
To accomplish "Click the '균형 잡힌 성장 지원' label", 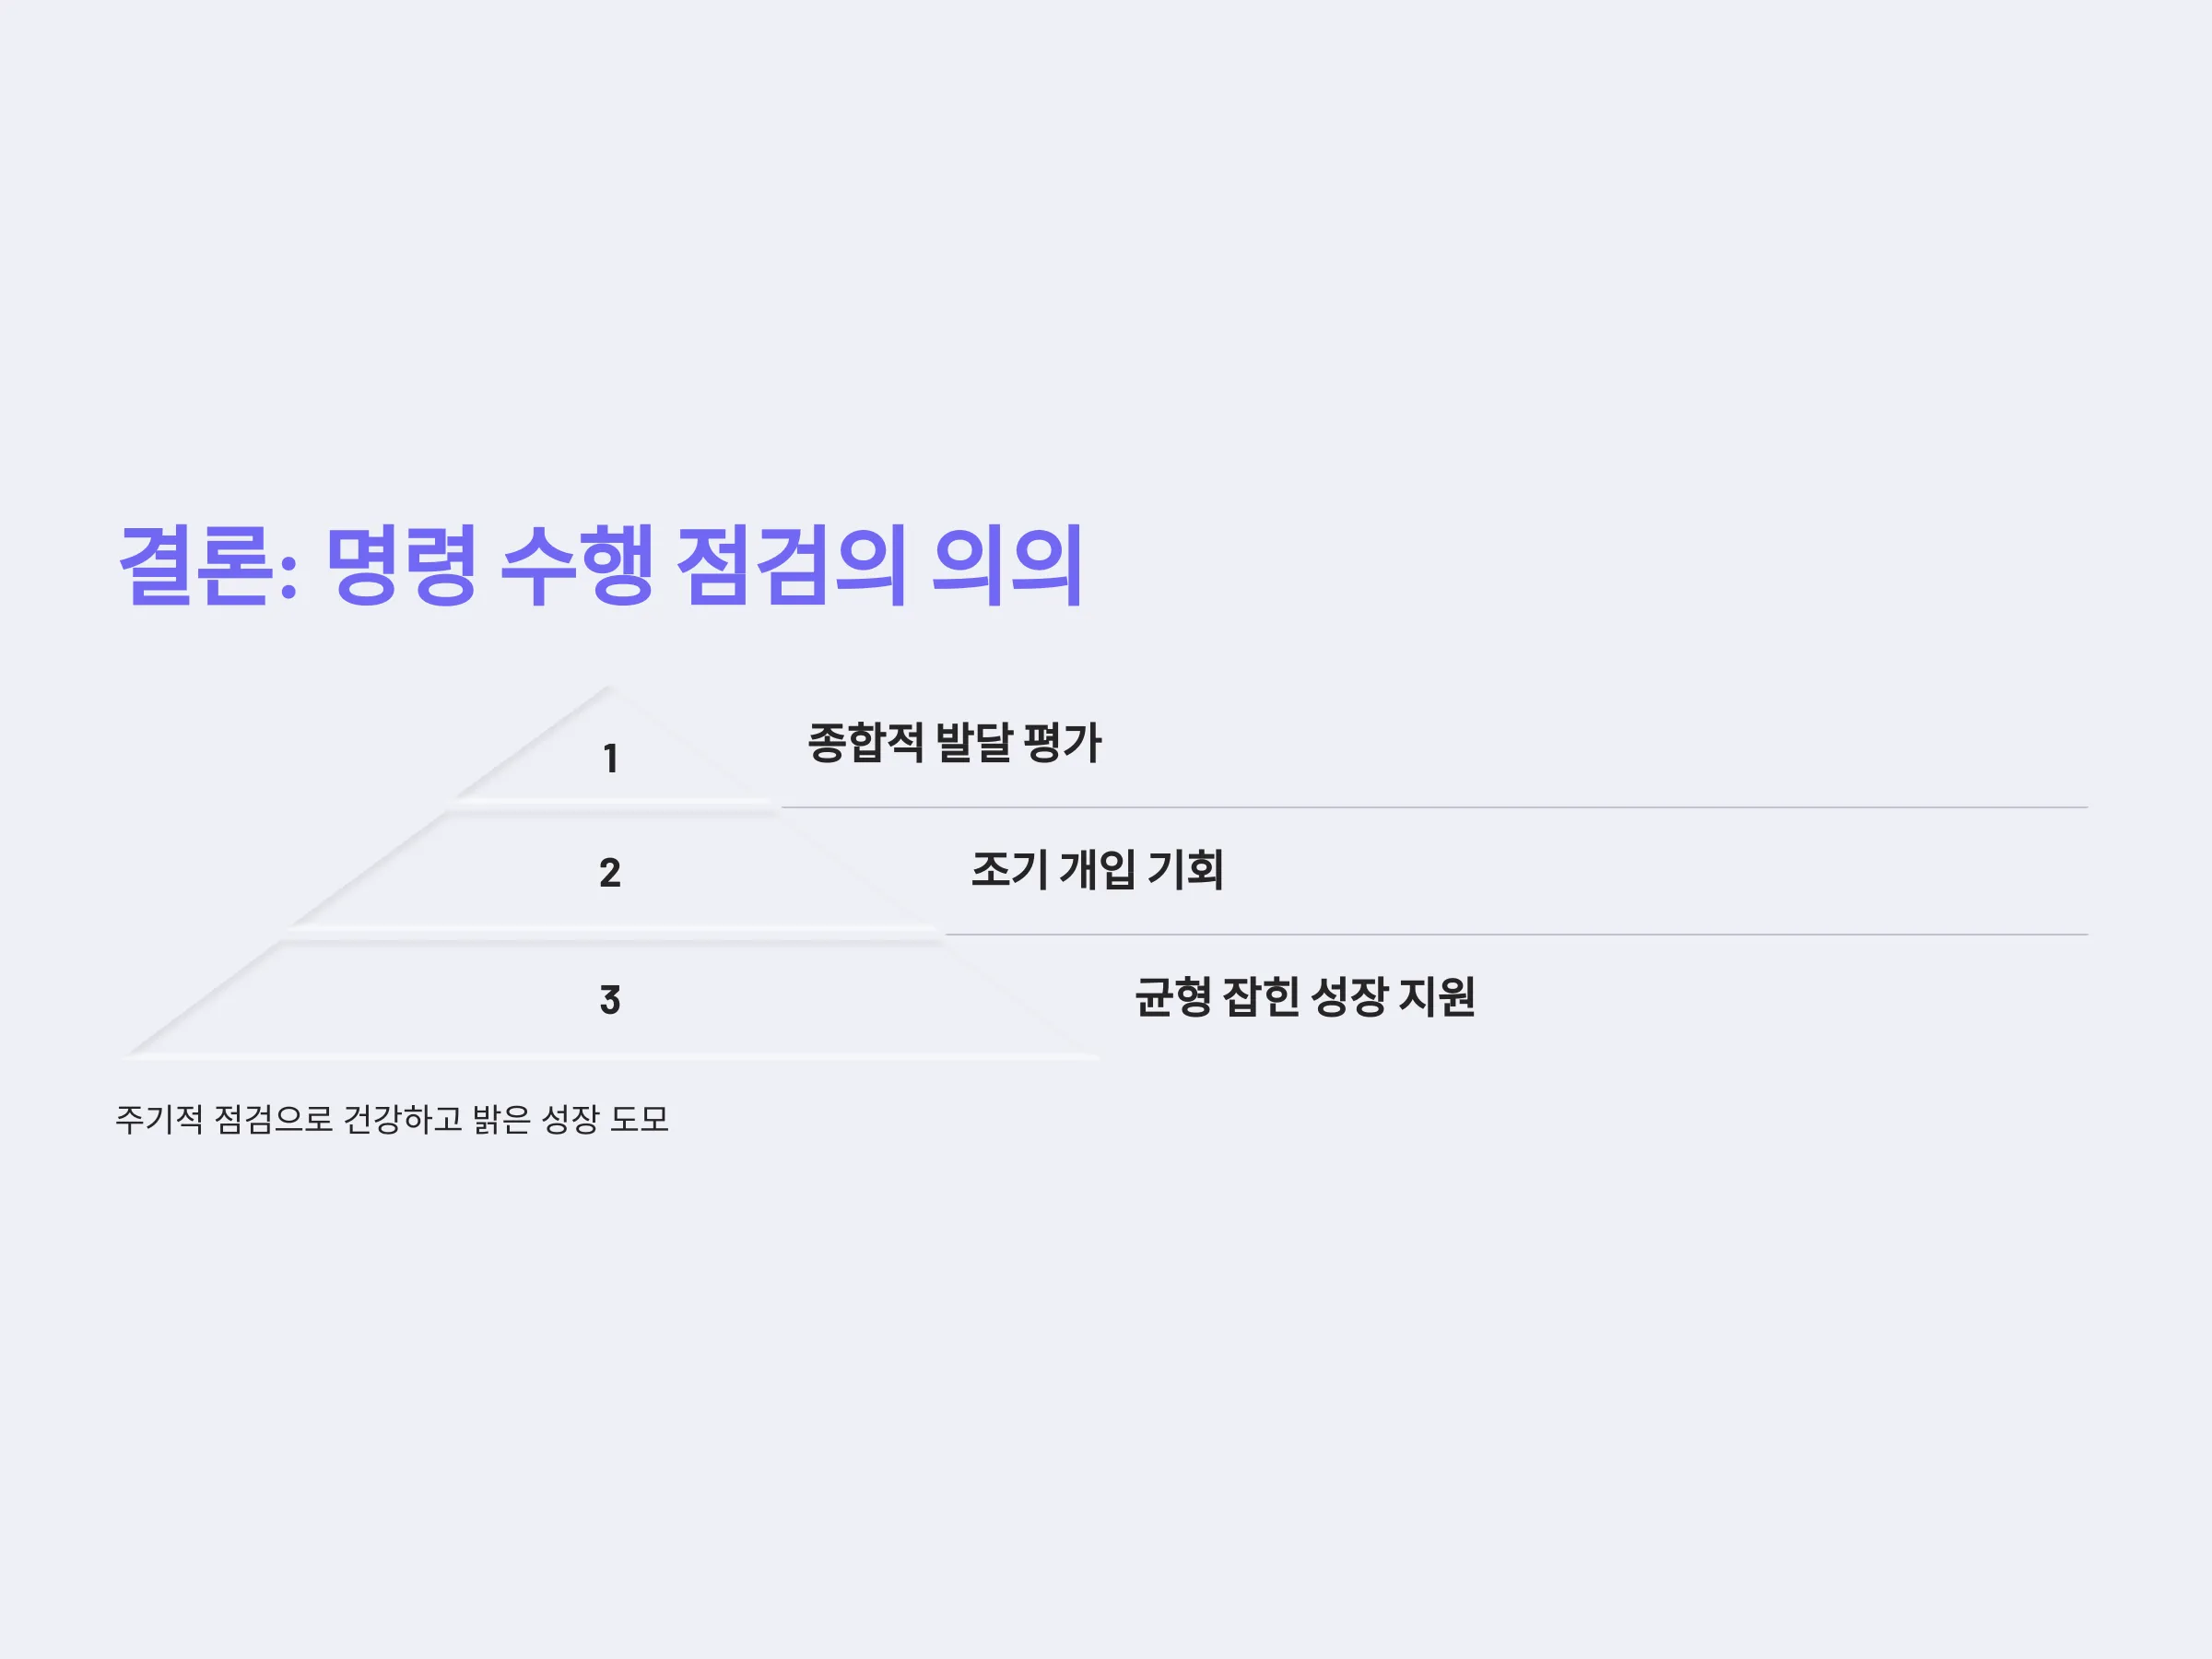I will point(1305,997).
